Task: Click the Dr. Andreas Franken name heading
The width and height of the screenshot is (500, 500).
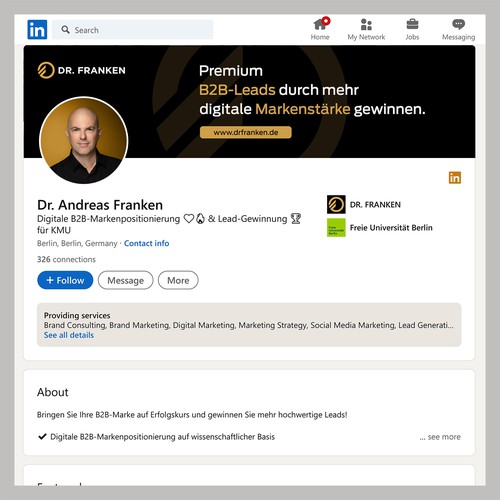Action: point(100,205)
